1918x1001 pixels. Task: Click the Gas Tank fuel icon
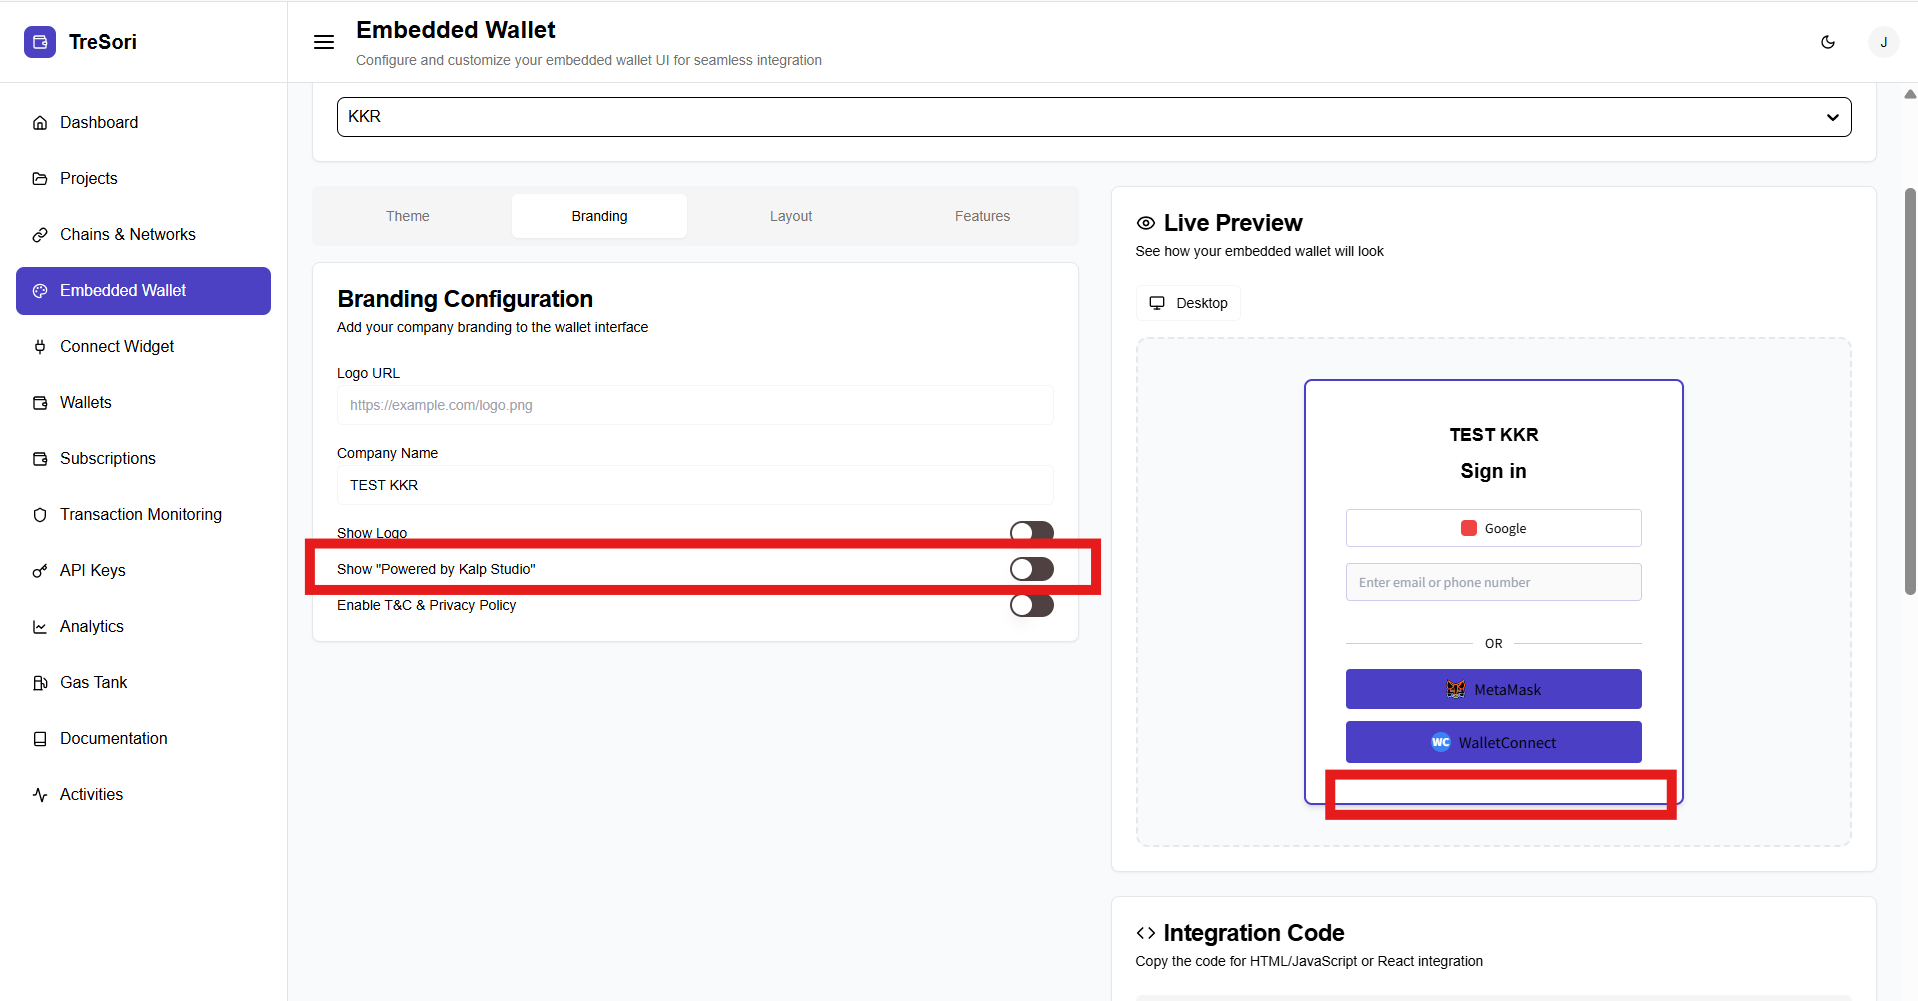click(40, 683)
